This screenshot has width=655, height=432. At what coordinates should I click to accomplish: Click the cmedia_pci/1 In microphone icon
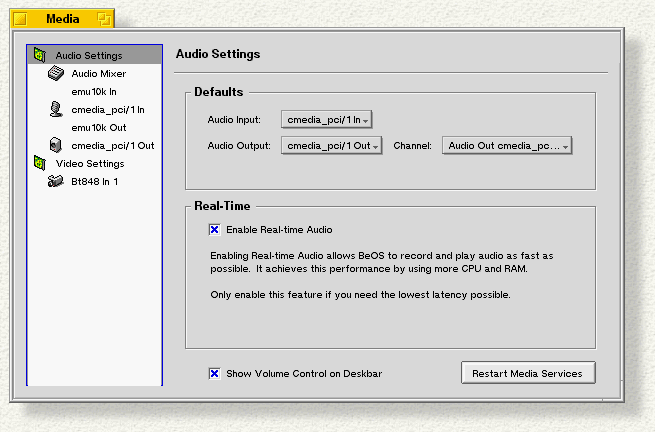tap(56, 109)
